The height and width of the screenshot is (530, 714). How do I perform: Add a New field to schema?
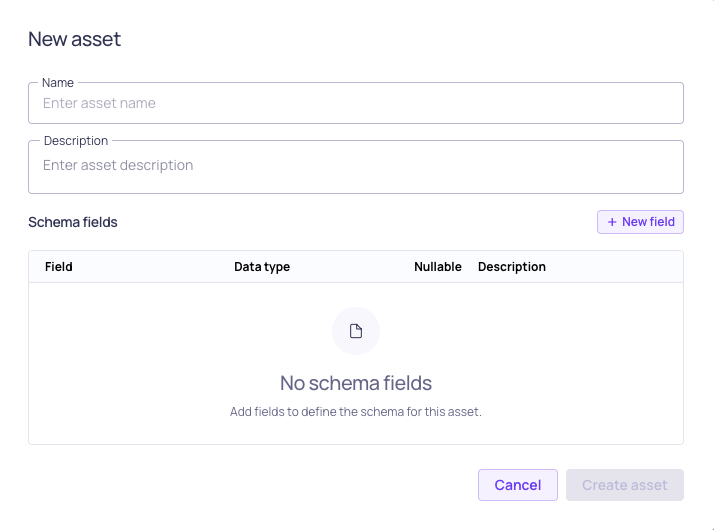(640, 222)
